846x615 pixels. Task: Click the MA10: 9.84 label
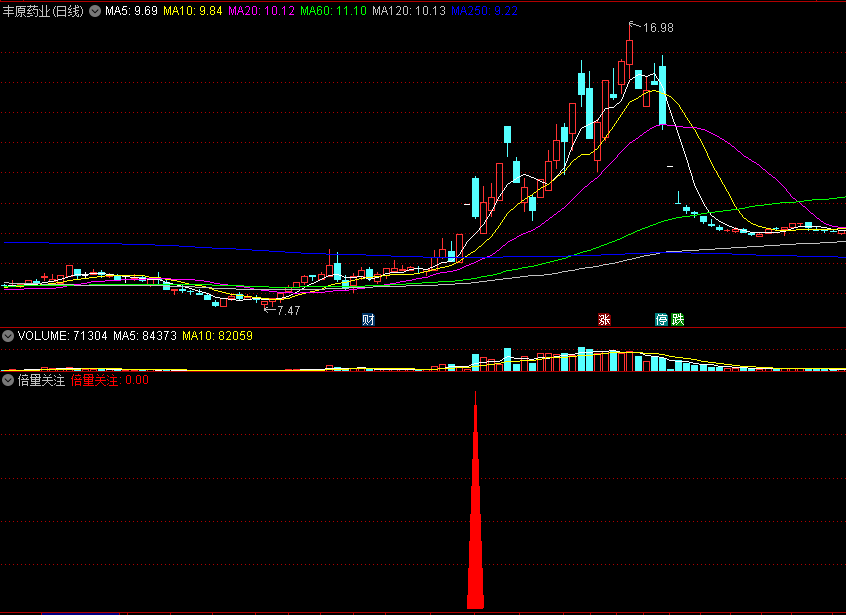[193, 11]
